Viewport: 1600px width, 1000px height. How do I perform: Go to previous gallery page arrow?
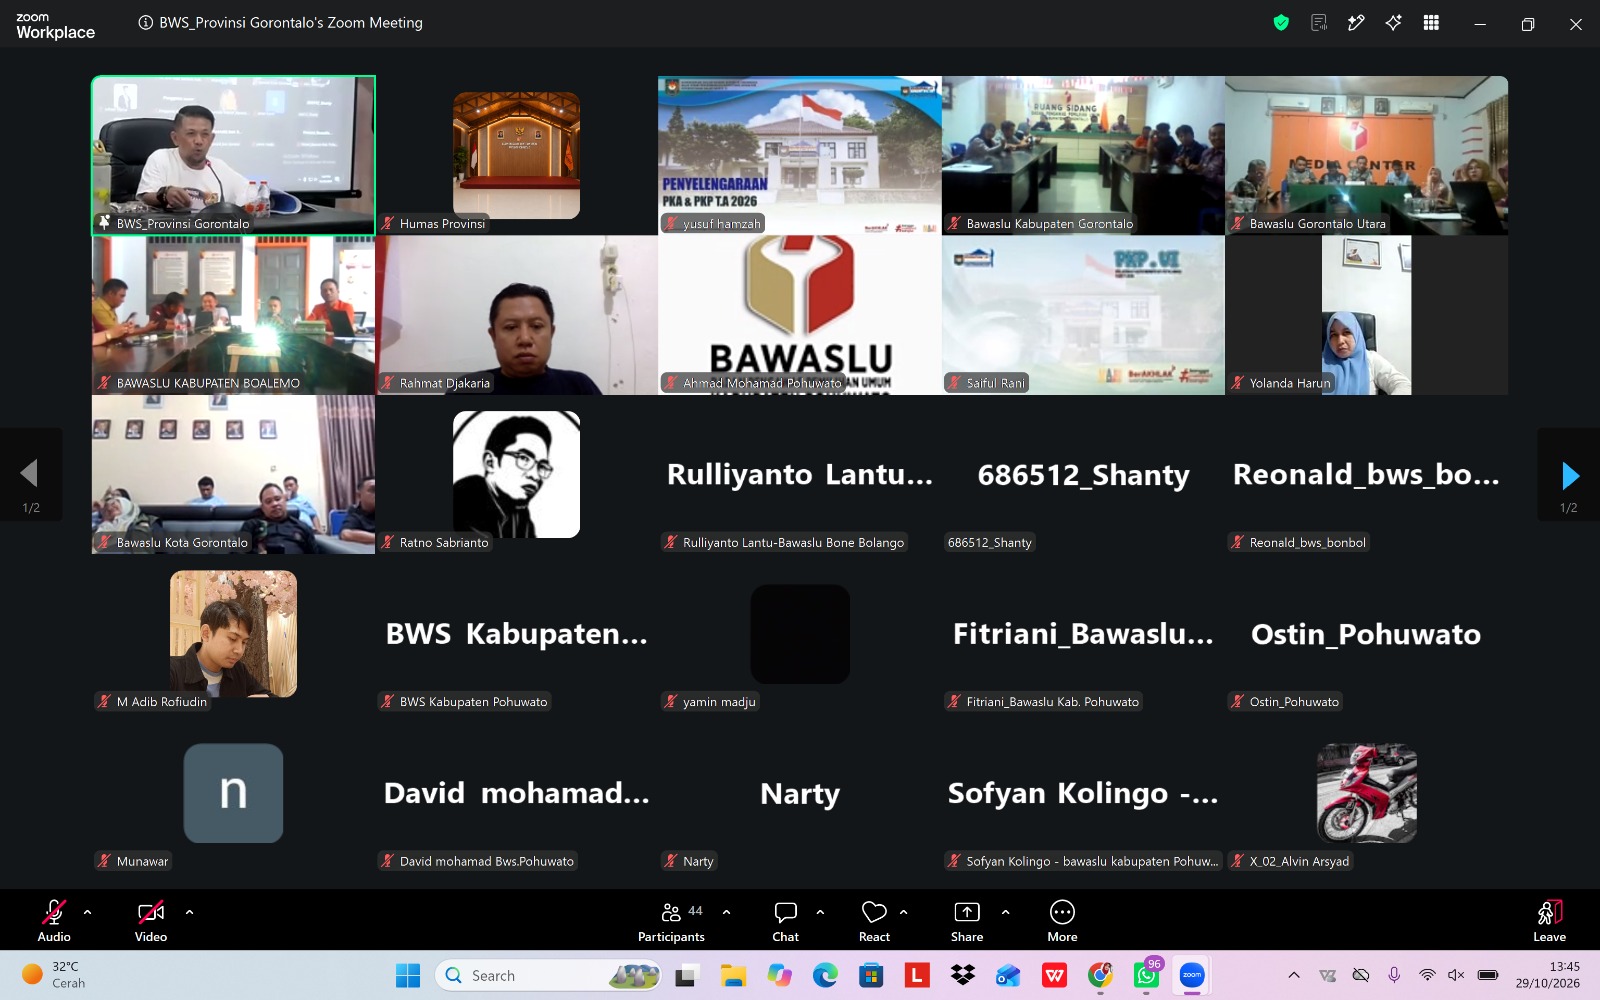pyautogui.click(x=30, y=475)
